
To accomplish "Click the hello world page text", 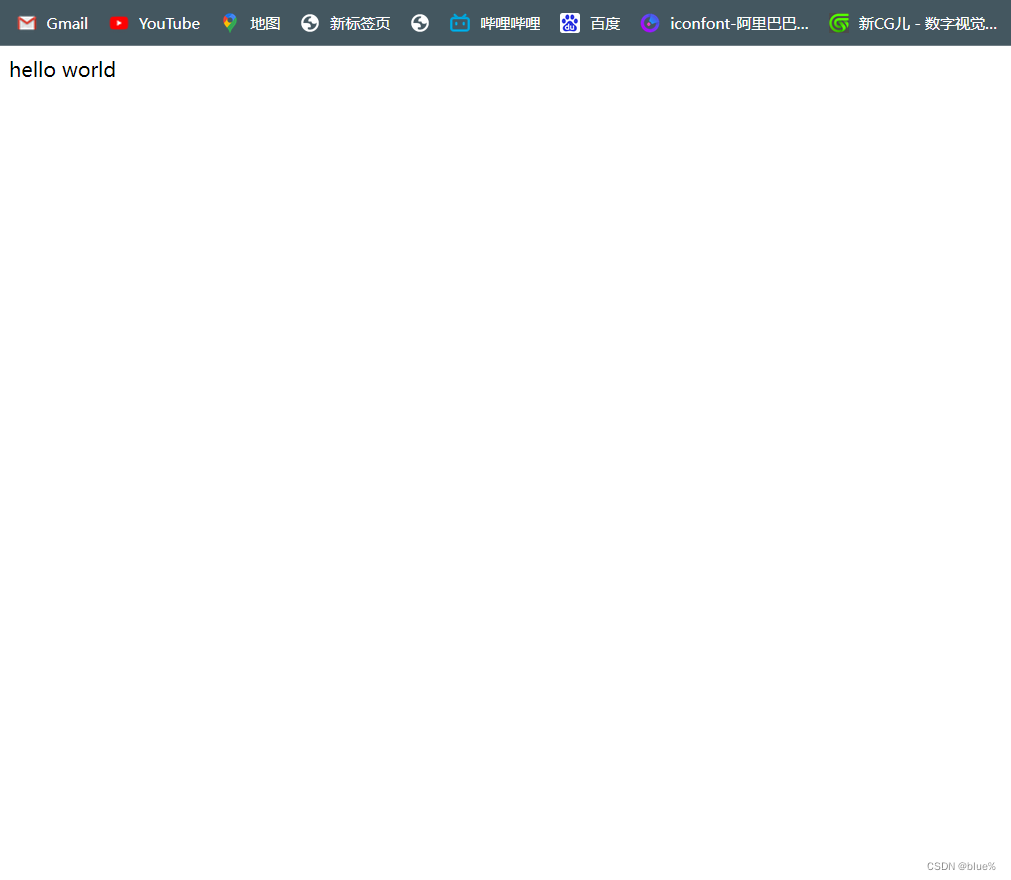I will (x=63, y=70).
